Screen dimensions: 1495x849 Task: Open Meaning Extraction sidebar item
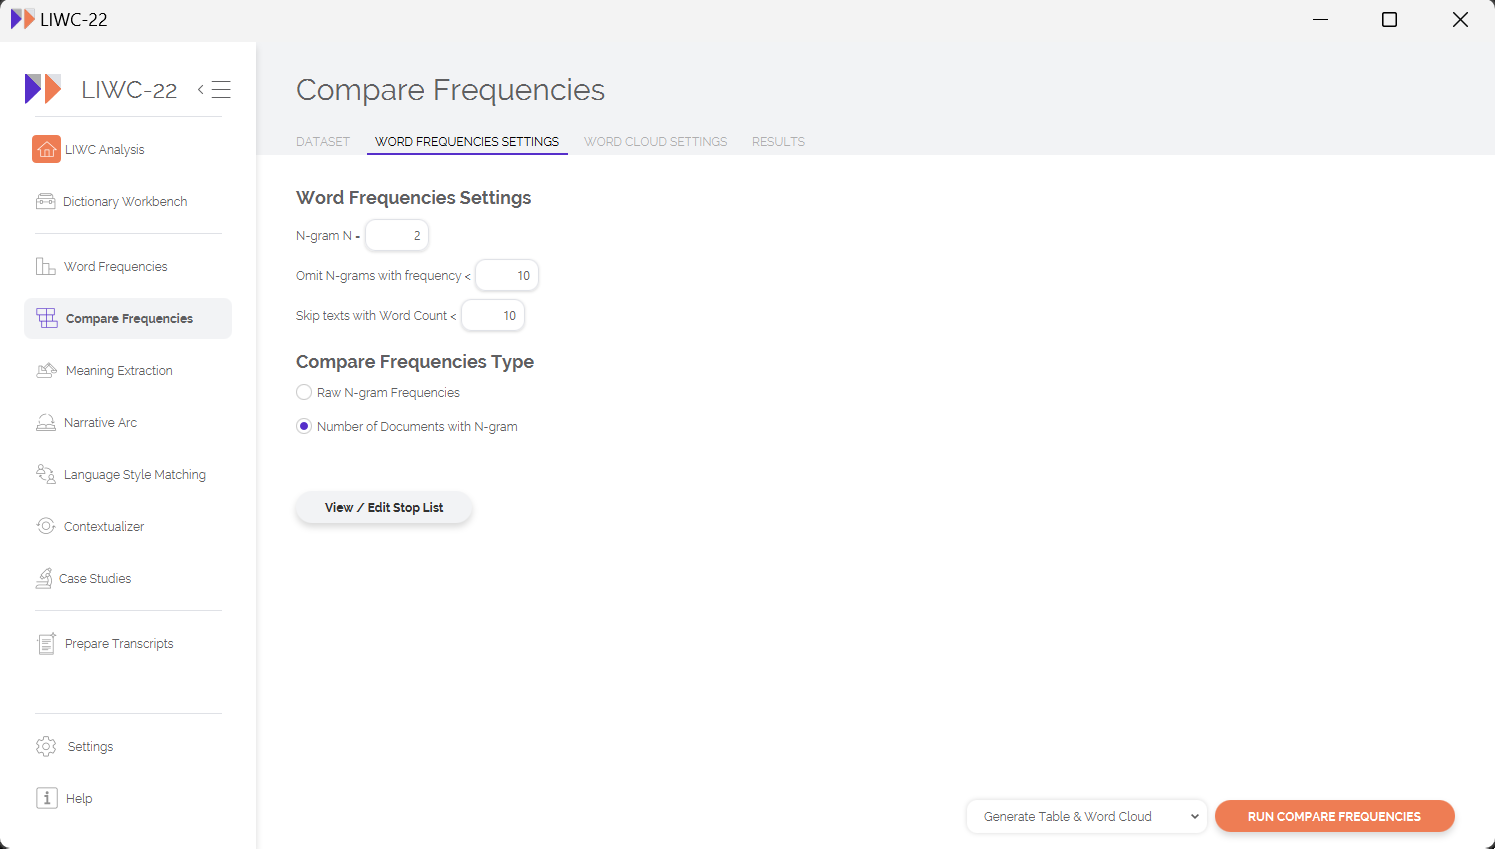(x=128, y=370)
